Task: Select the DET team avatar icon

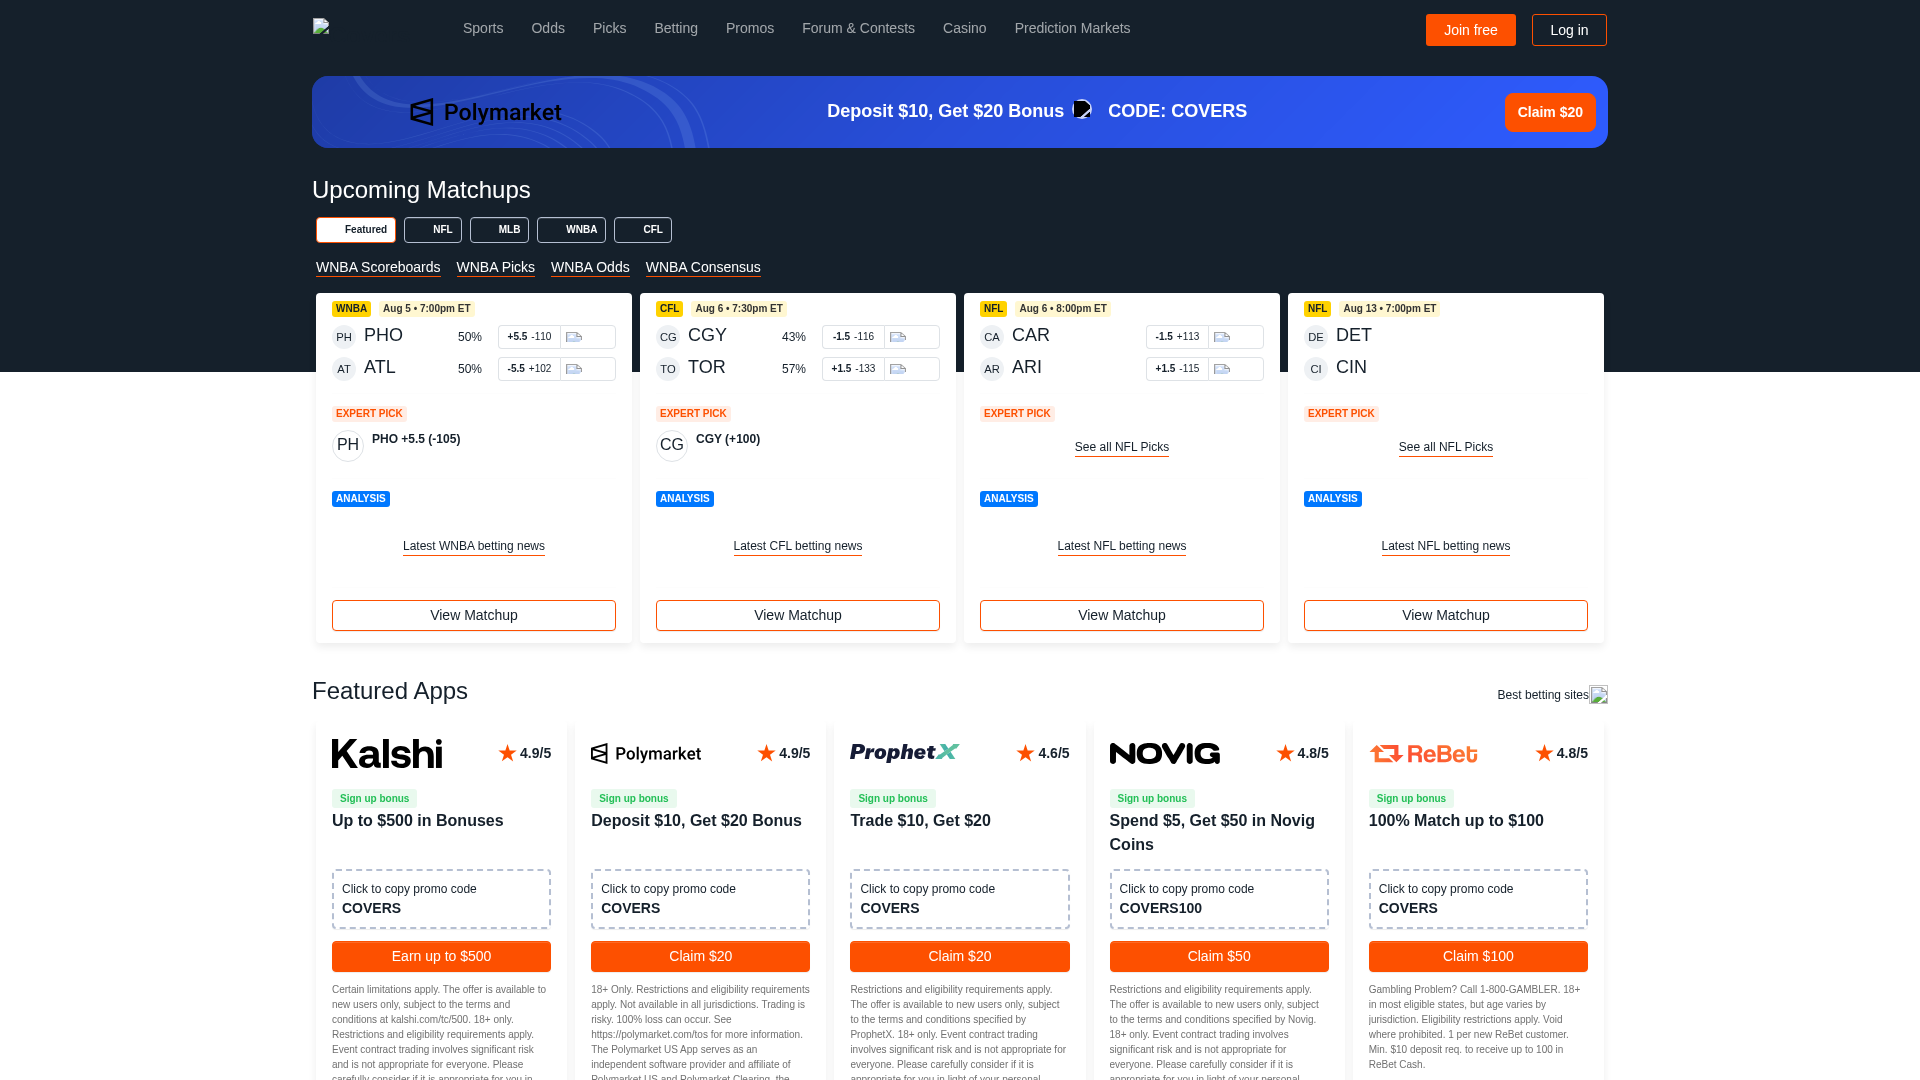Action: point(1316,337)
